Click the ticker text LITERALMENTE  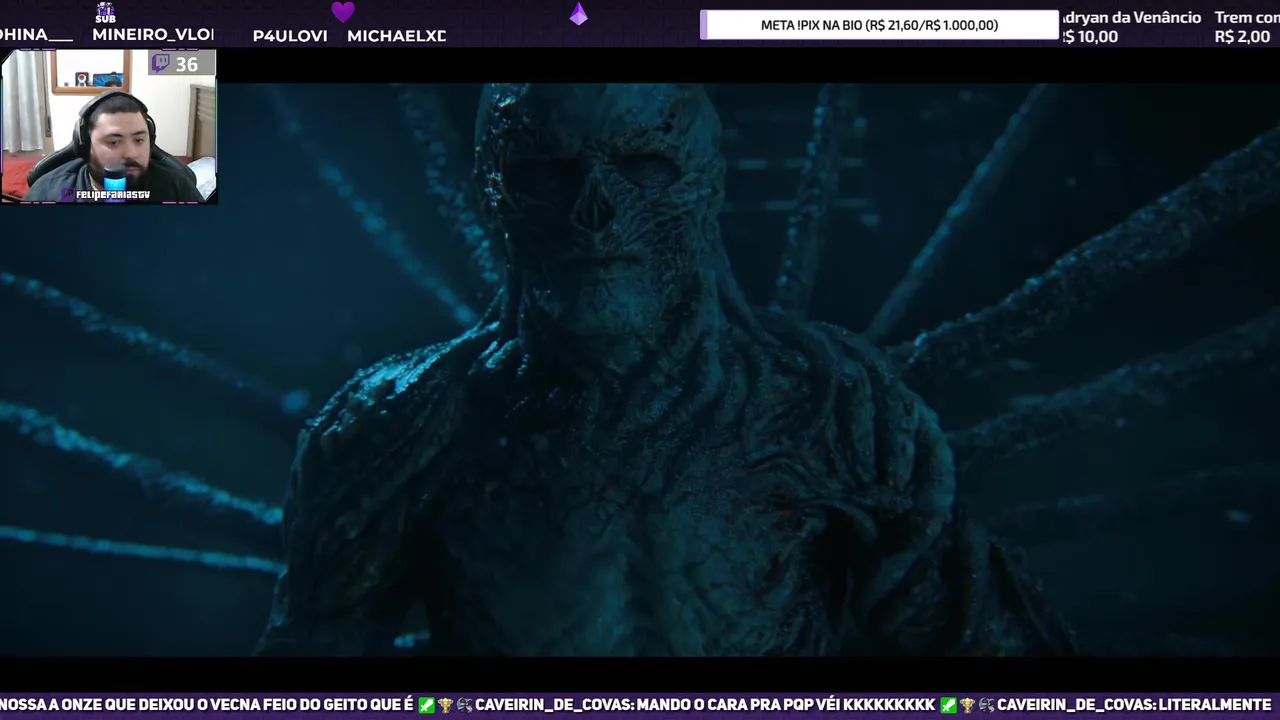click(1215, 705)
